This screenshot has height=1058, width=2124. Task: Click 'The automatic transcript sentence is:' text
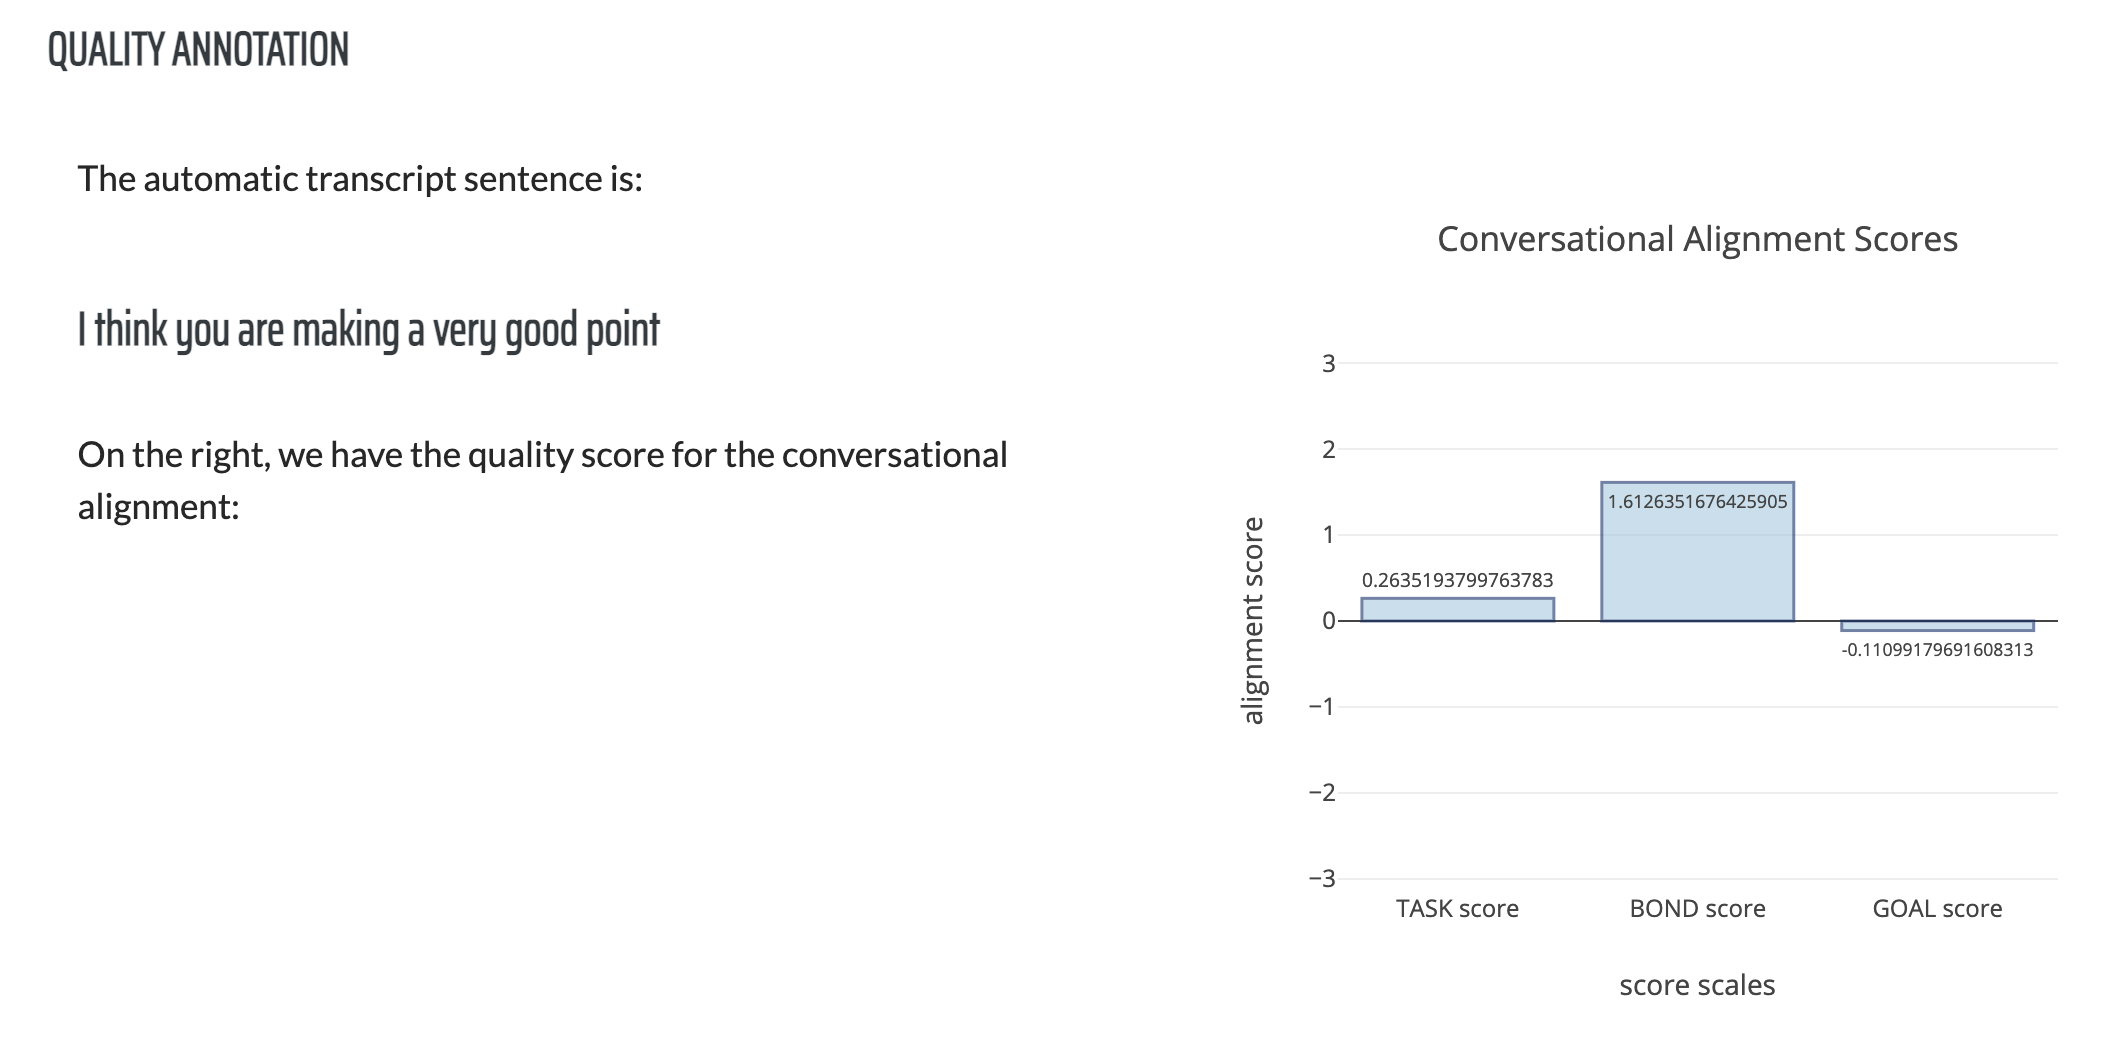[x=360, y=179]
